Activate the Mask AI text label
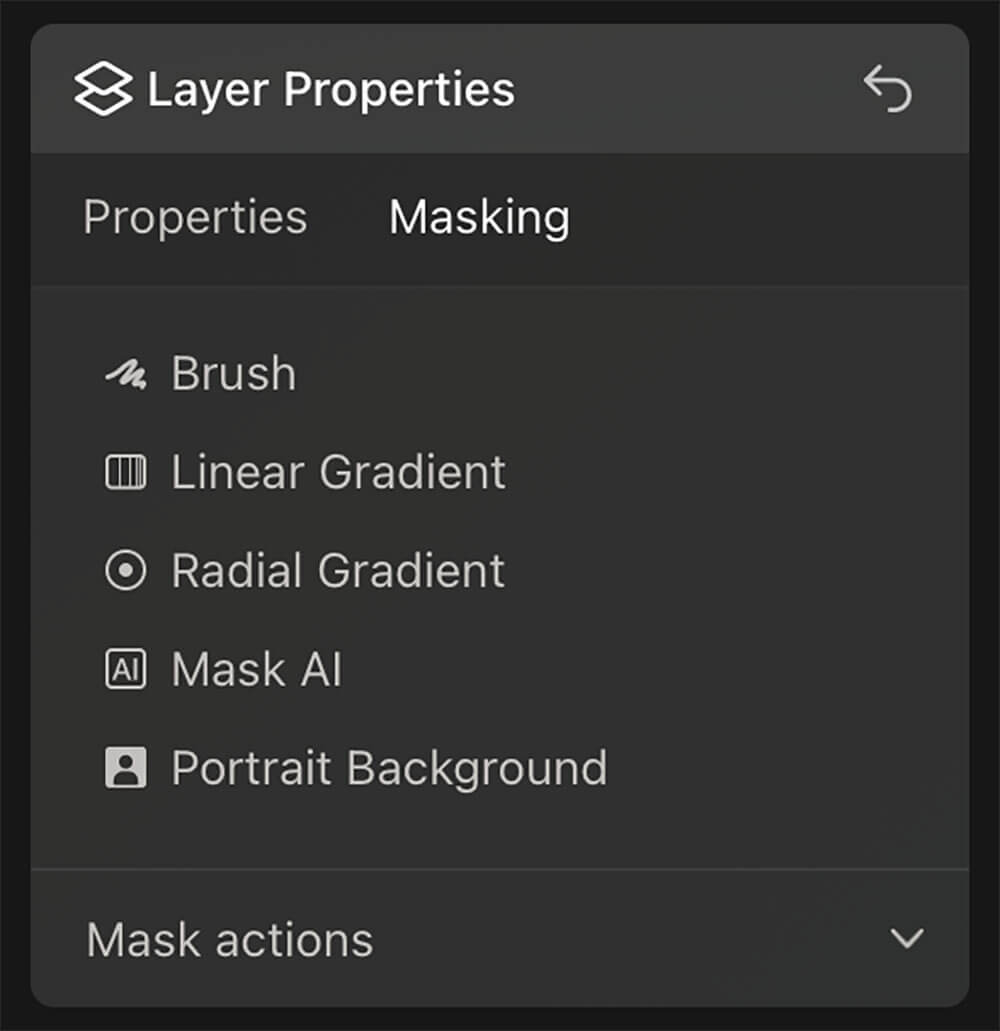This screenshot has width=1000, height=1031. [x=257, y=670]
